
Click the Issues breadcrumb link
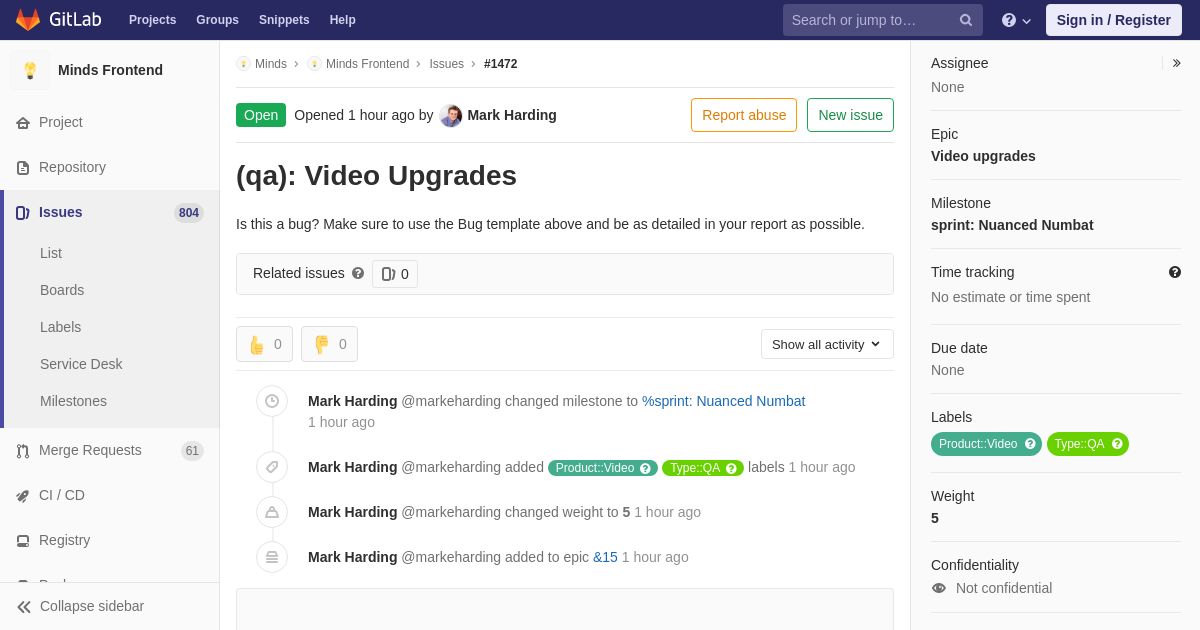point(446,64)
